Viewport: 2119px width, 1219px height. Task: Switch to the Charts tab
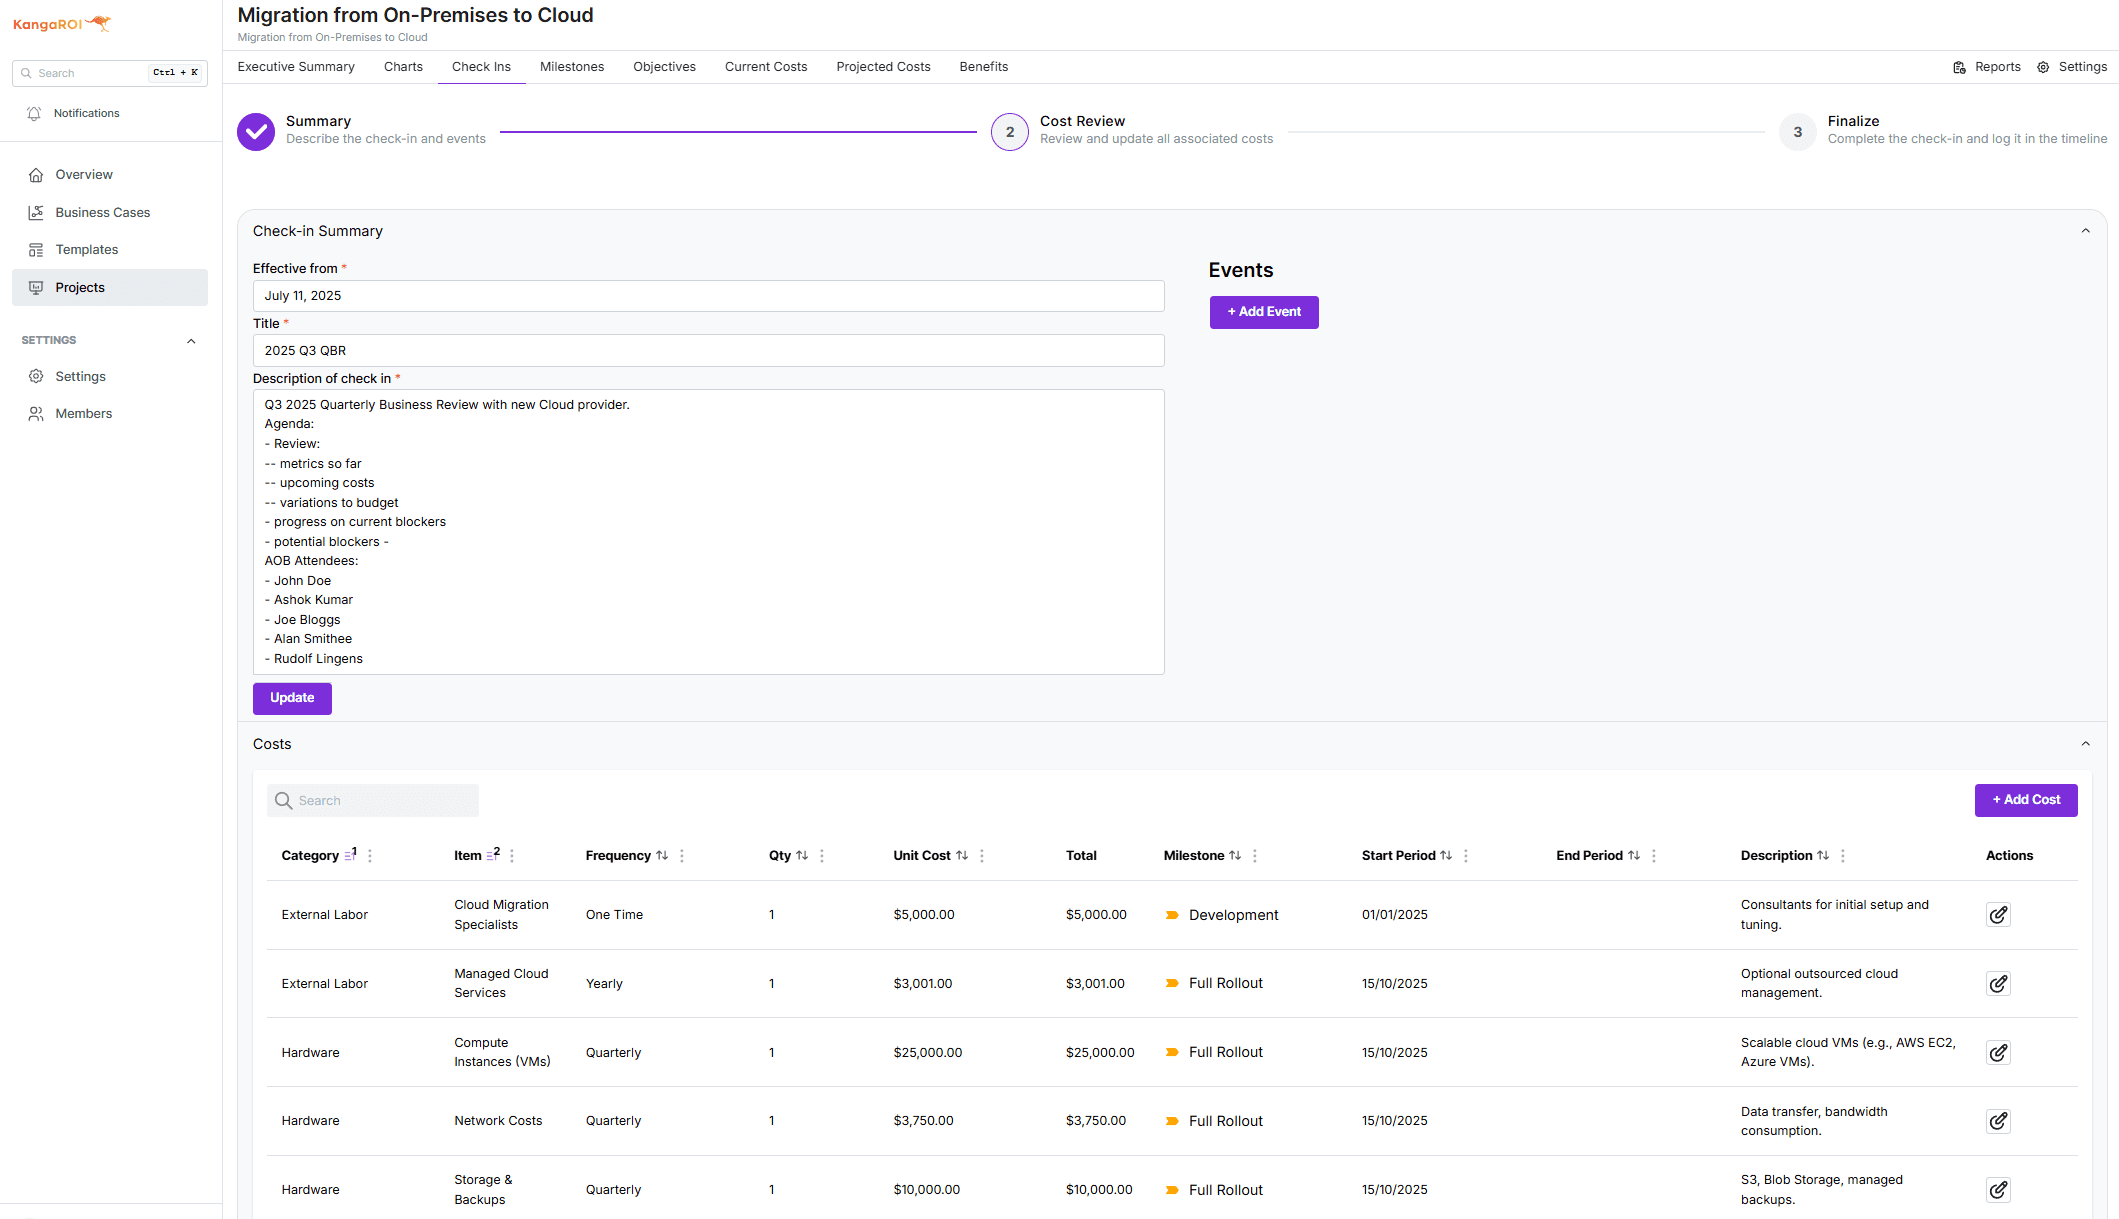(403, 67)
